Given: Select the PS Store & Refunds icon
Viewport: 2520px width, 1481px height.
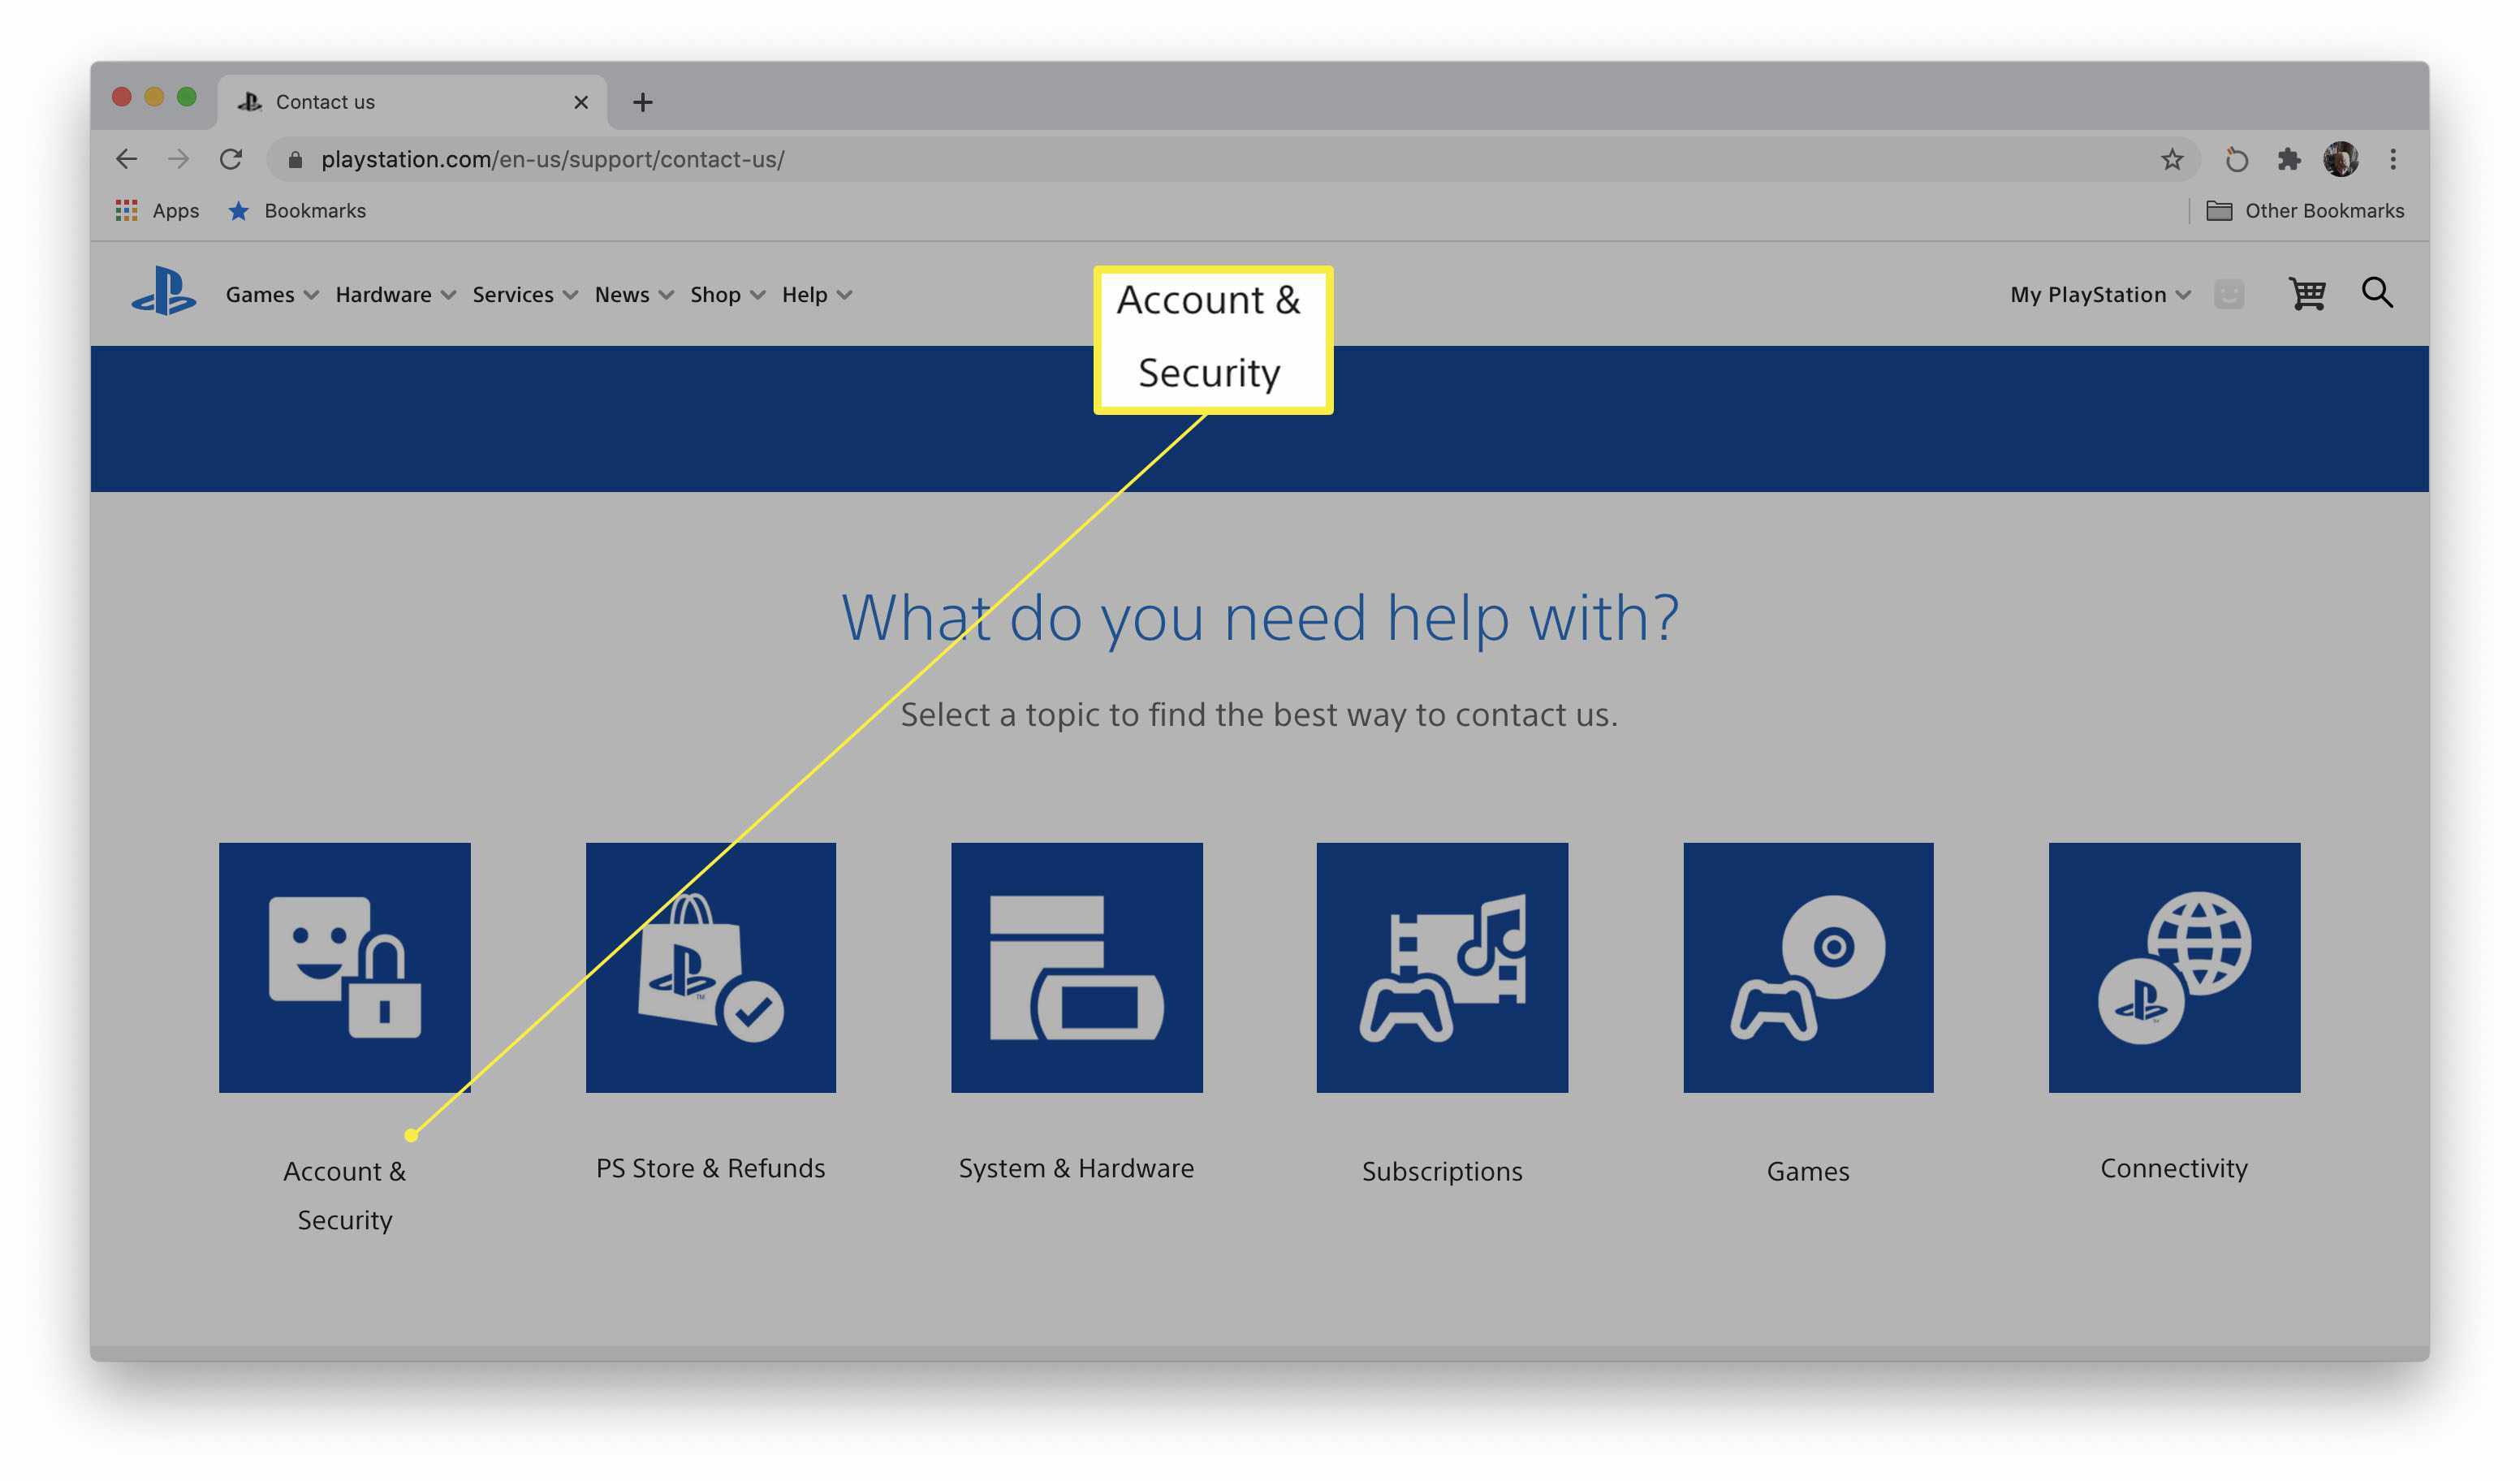Looking at the screenshot, I should pyautogui.click(x=710, y=966).
